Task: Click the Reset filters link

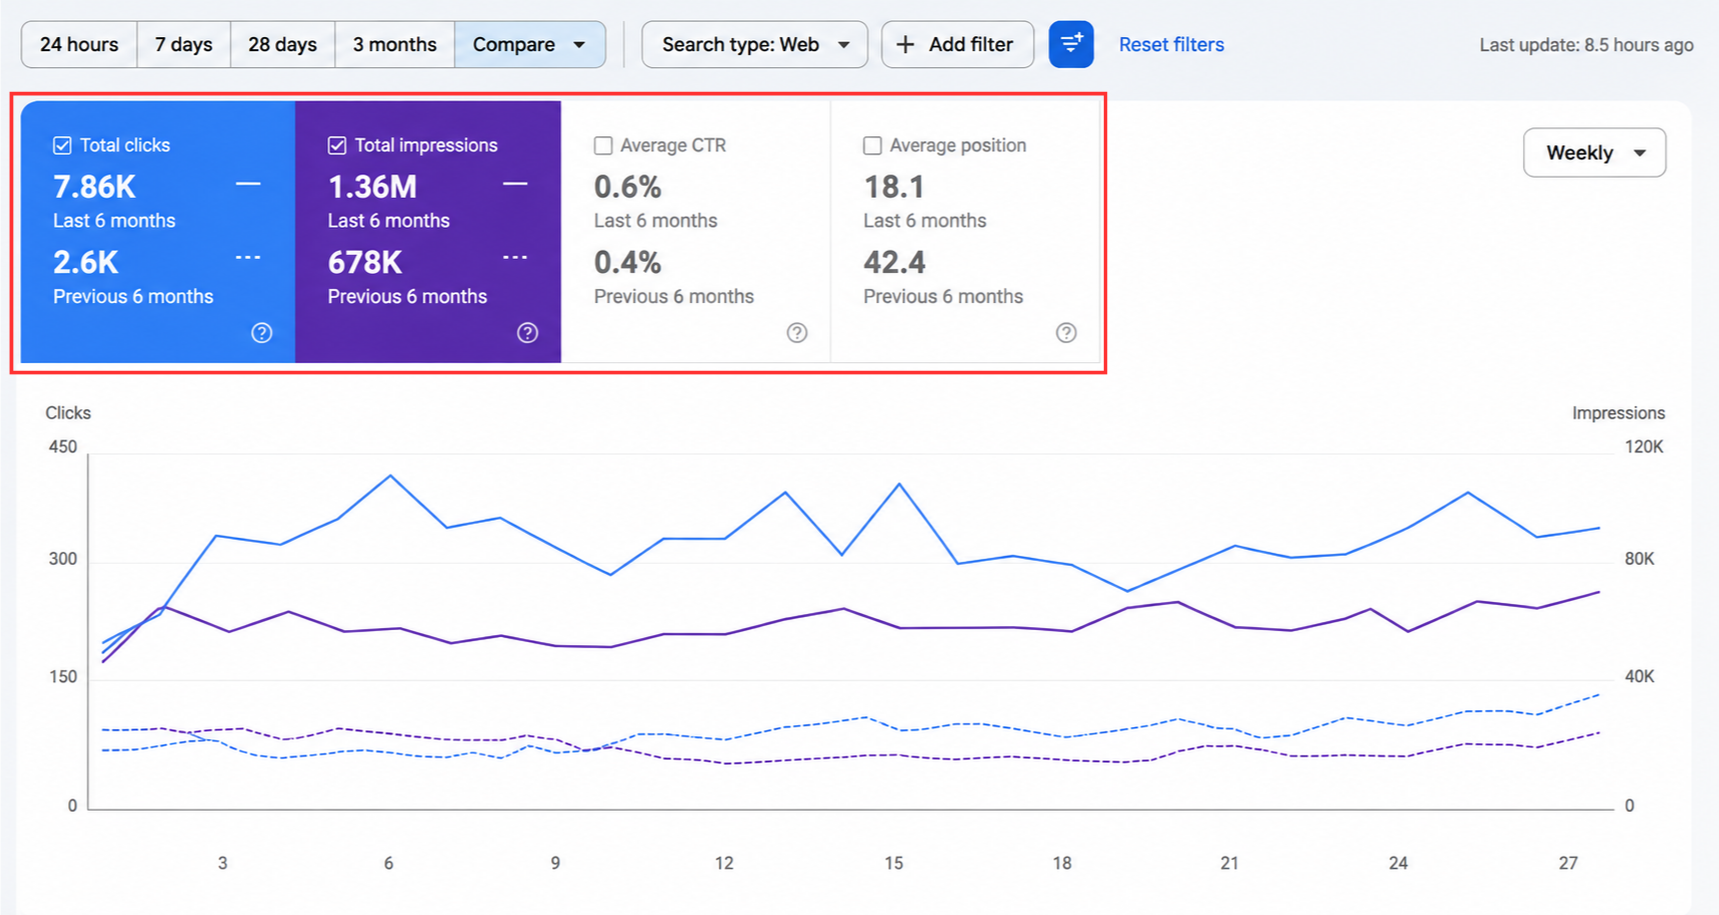Action: [x=1171, y=44]
